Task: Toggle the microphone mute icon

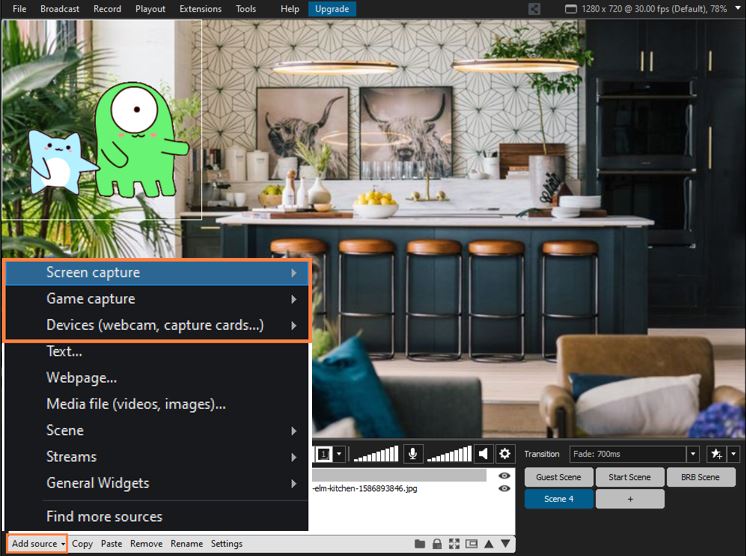Action: tap(412, 454)
